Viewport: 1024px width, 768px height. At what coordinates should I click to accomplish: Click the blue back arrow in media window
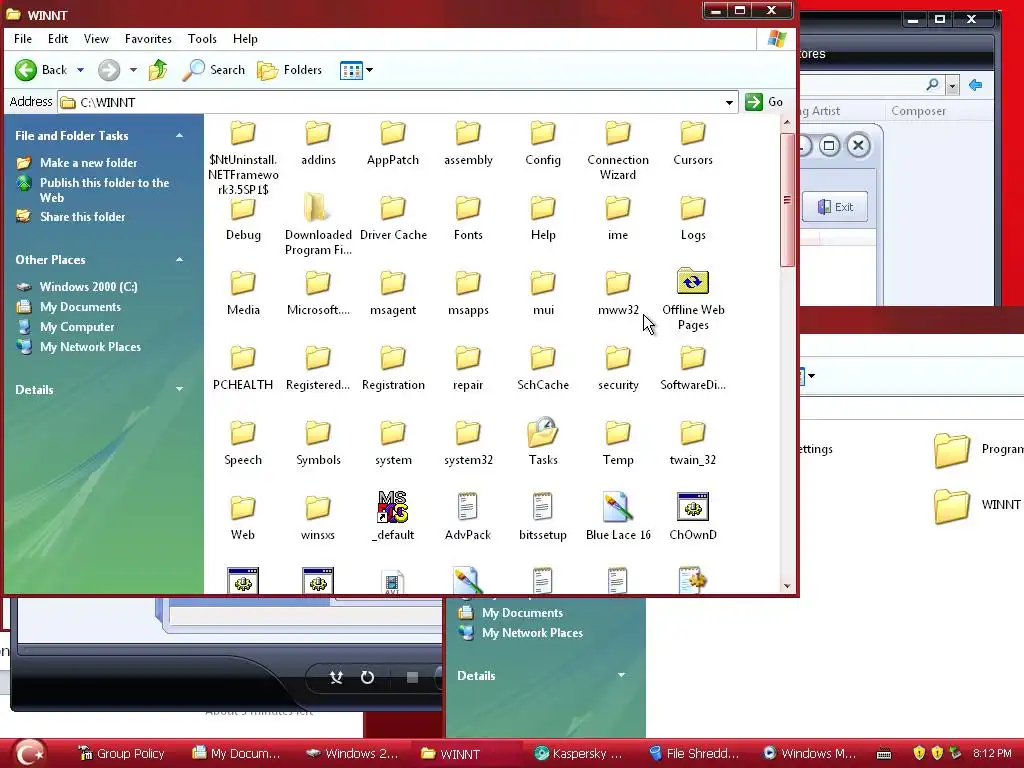[976, 85]
